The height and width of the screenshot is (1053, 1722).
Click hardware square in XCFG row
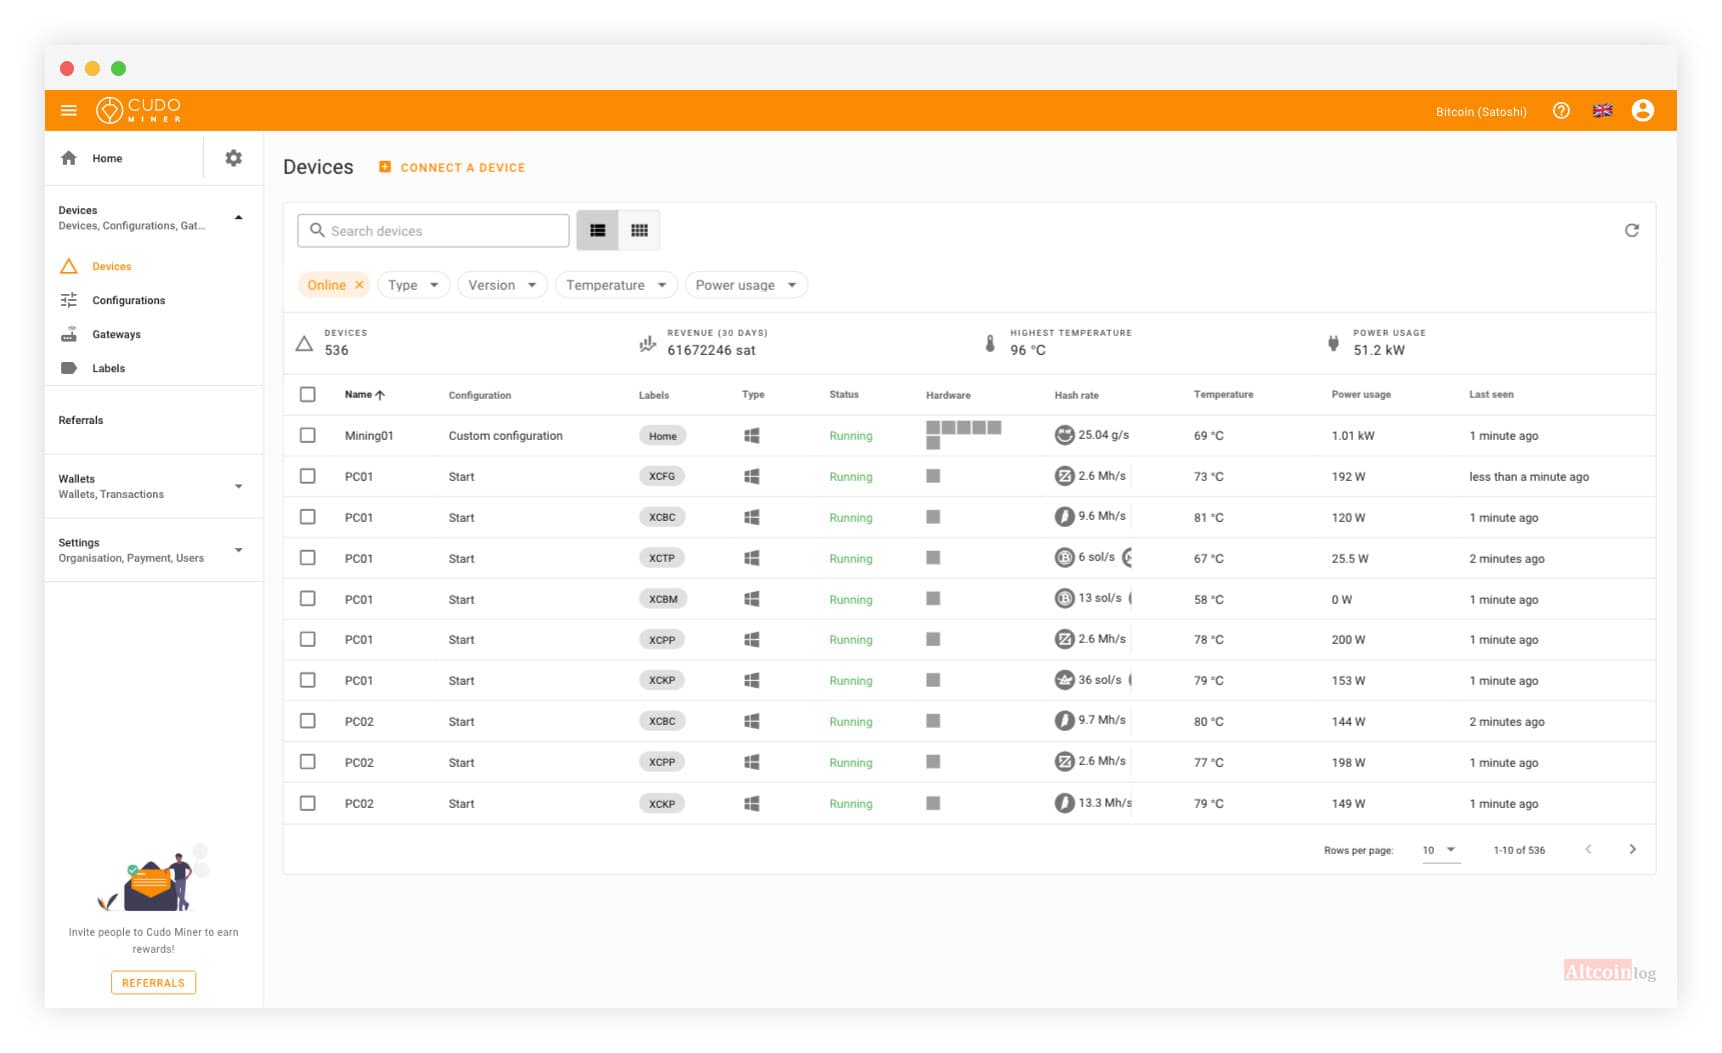click(x=933, y=476)
